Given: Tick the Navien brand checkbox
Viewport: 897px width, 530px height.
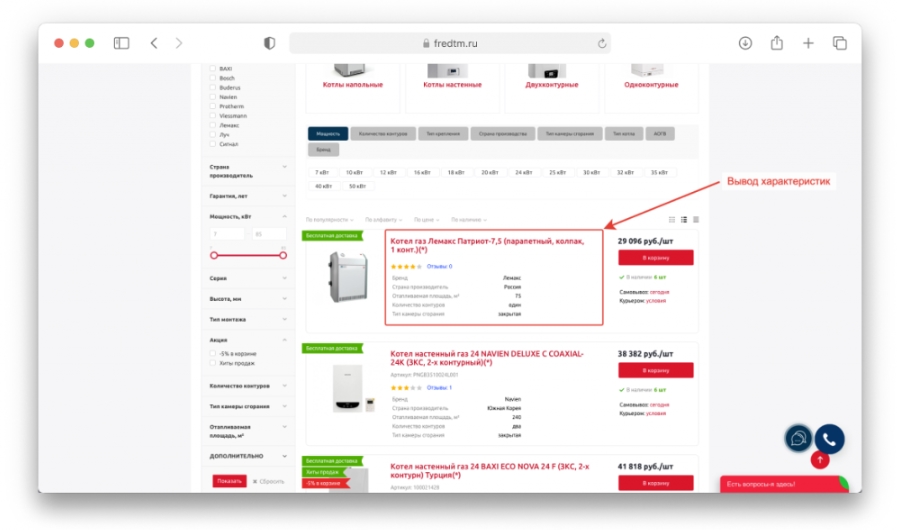Looking at the screenshot, I should [x=213, y=97].
